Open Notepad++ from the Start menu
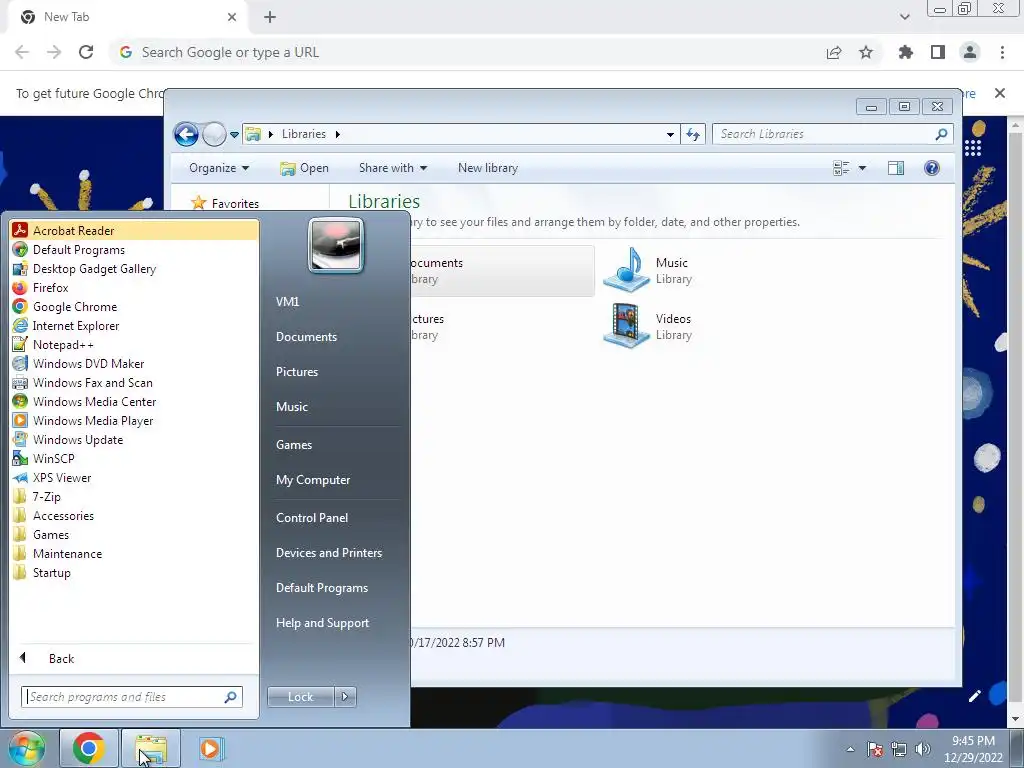 (134, 344)
